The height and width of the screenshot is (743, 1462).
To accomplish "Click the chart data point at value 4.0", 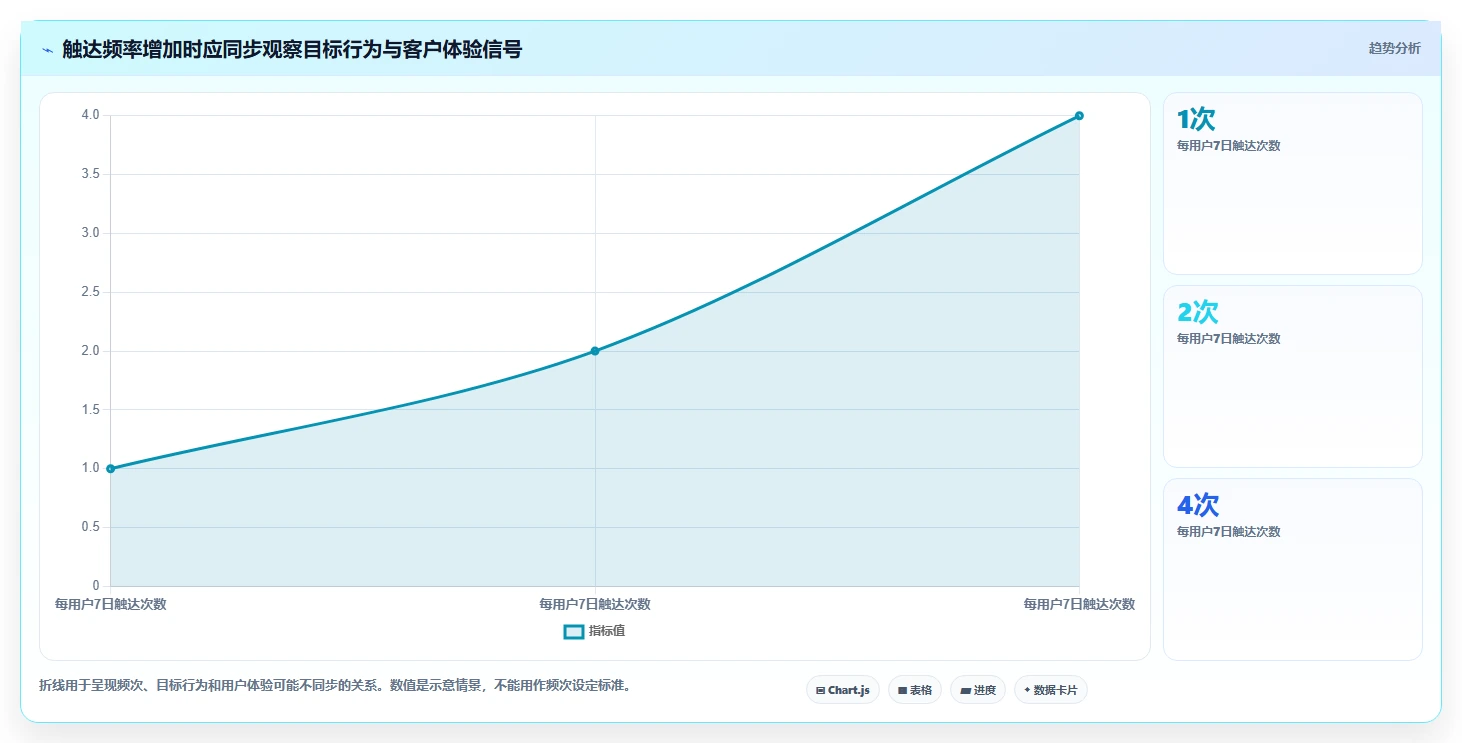I will click(1079, 115).
